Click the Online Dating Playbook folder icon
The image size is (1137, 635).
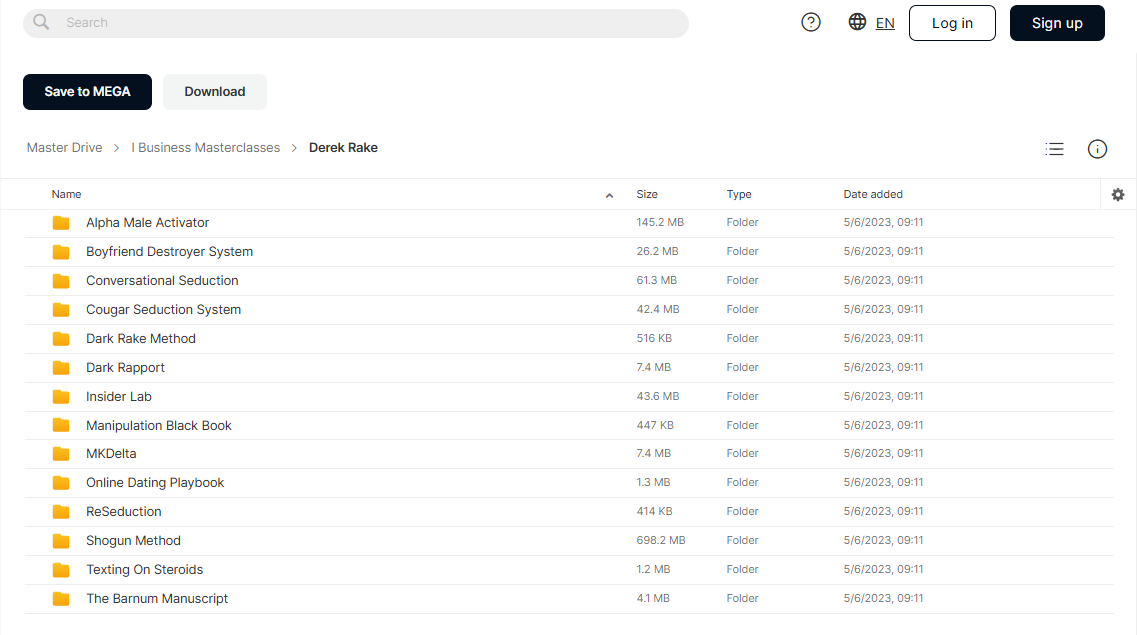[x=61, y=483]
